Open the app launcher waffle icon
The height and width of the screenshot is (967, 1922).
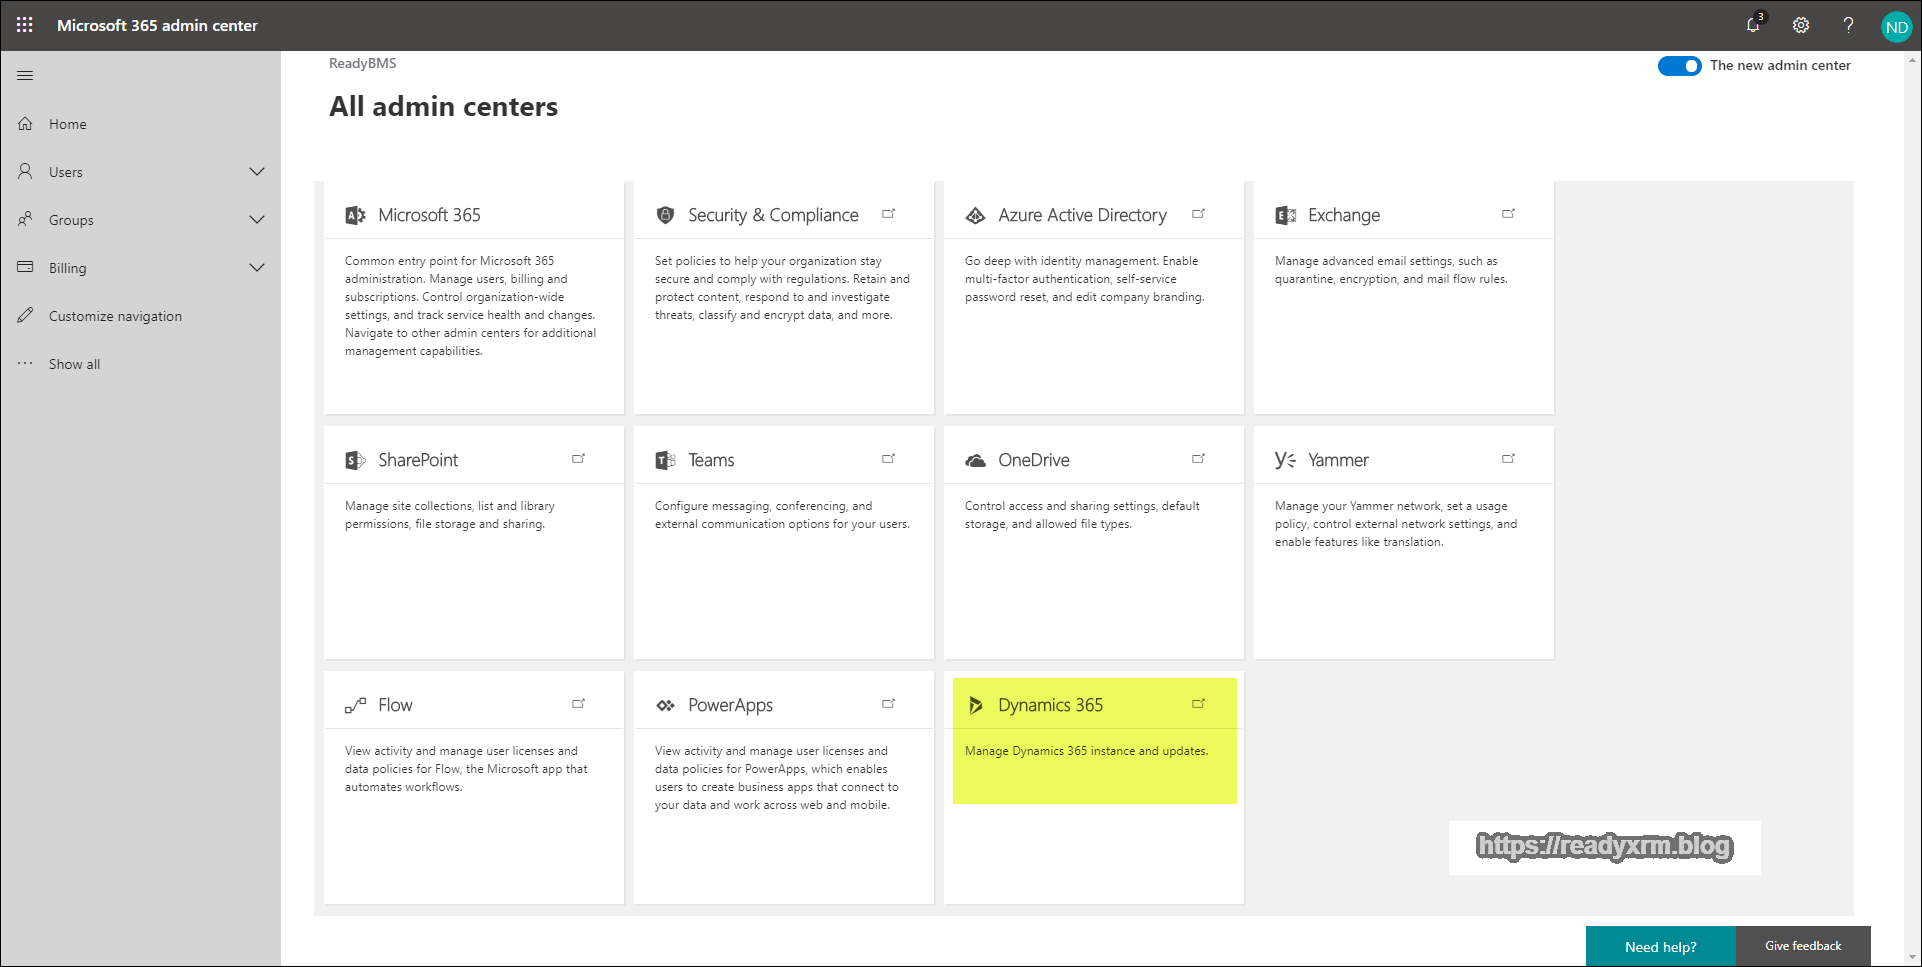25,25
